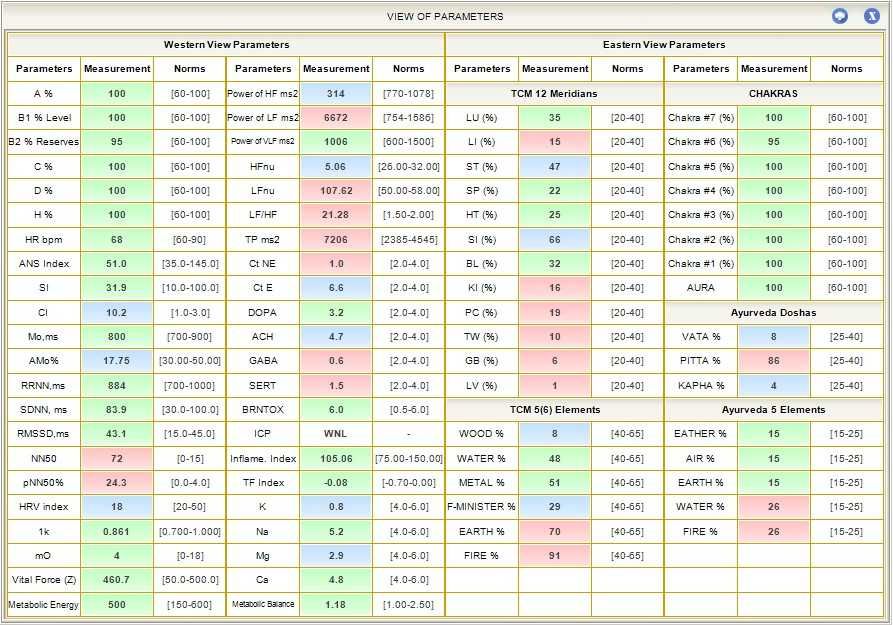Select the GB (%) meridian value 6
Image resolution: width=893 pixels, height=625 pixels.
pos(555,361)
